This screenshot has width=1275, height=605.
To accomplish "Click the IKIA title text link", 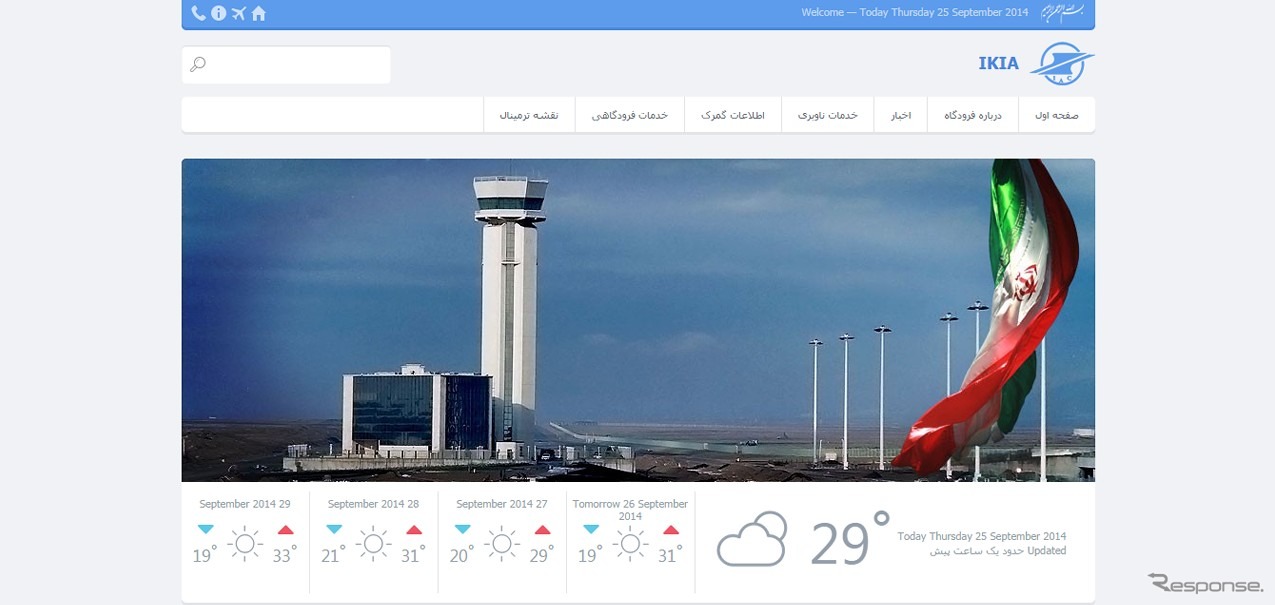I will click(x=998, y=64).
